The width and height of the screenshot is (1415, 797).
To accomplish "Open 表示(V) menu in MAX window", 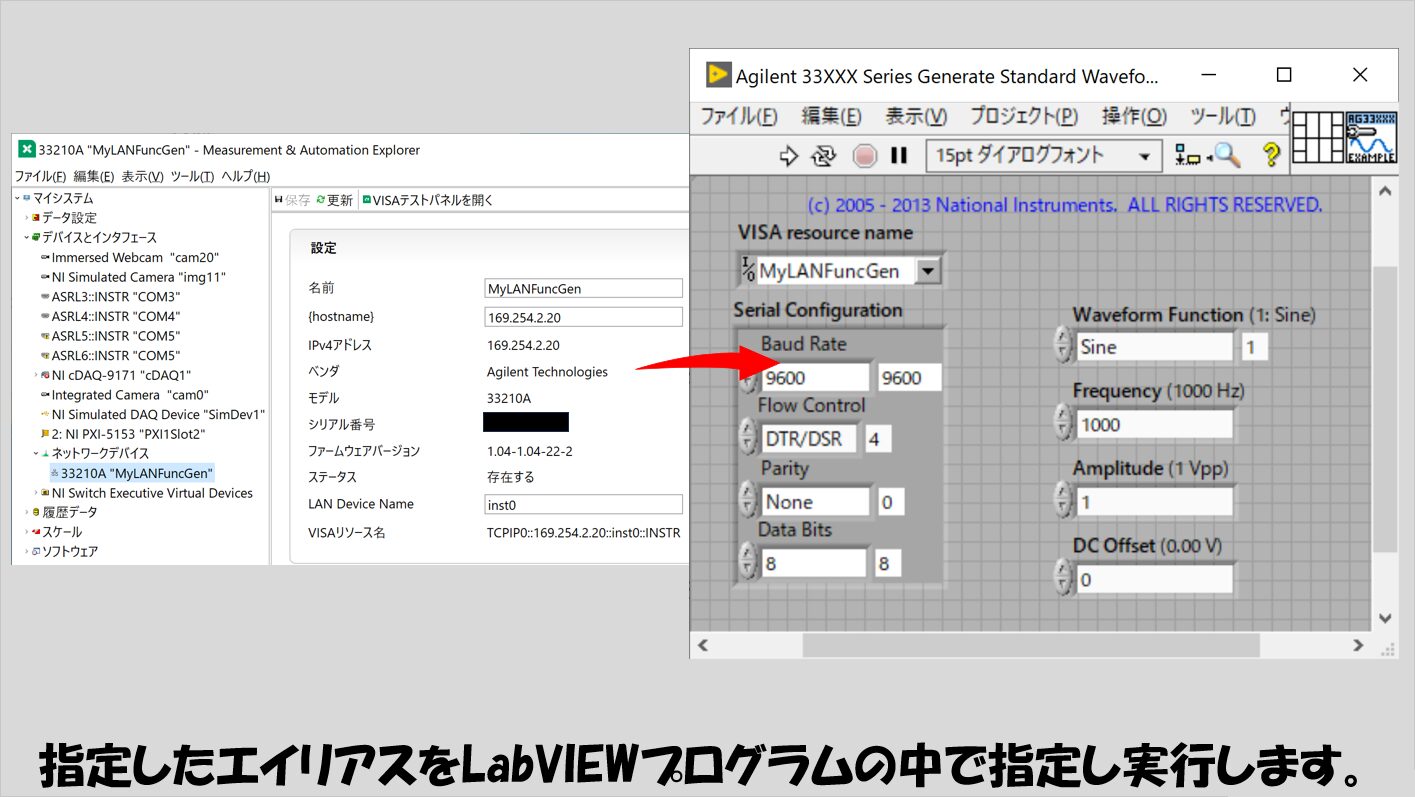I will [143, 176].
